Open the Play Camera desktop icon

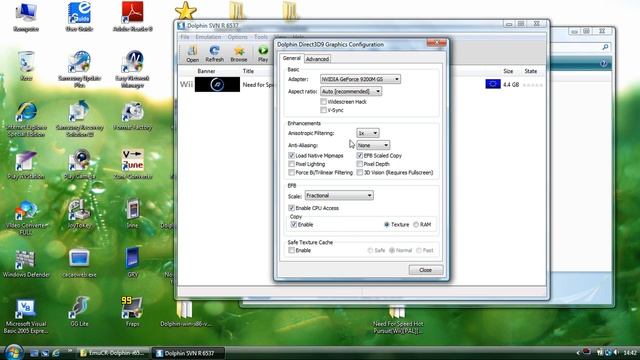pyautogui.click(x=80, y=165)
